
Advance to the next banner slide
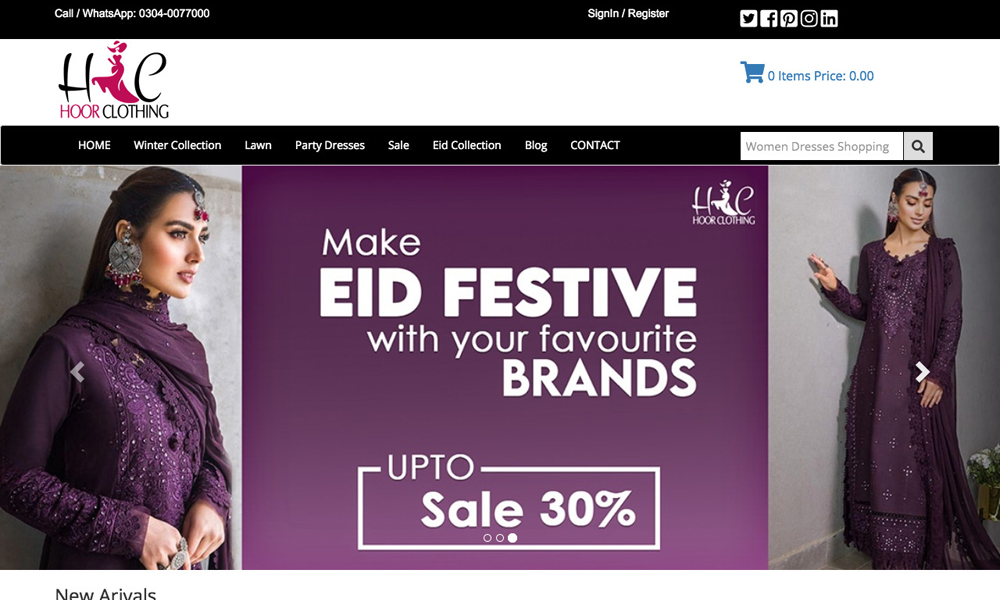(x=922, y=372)
